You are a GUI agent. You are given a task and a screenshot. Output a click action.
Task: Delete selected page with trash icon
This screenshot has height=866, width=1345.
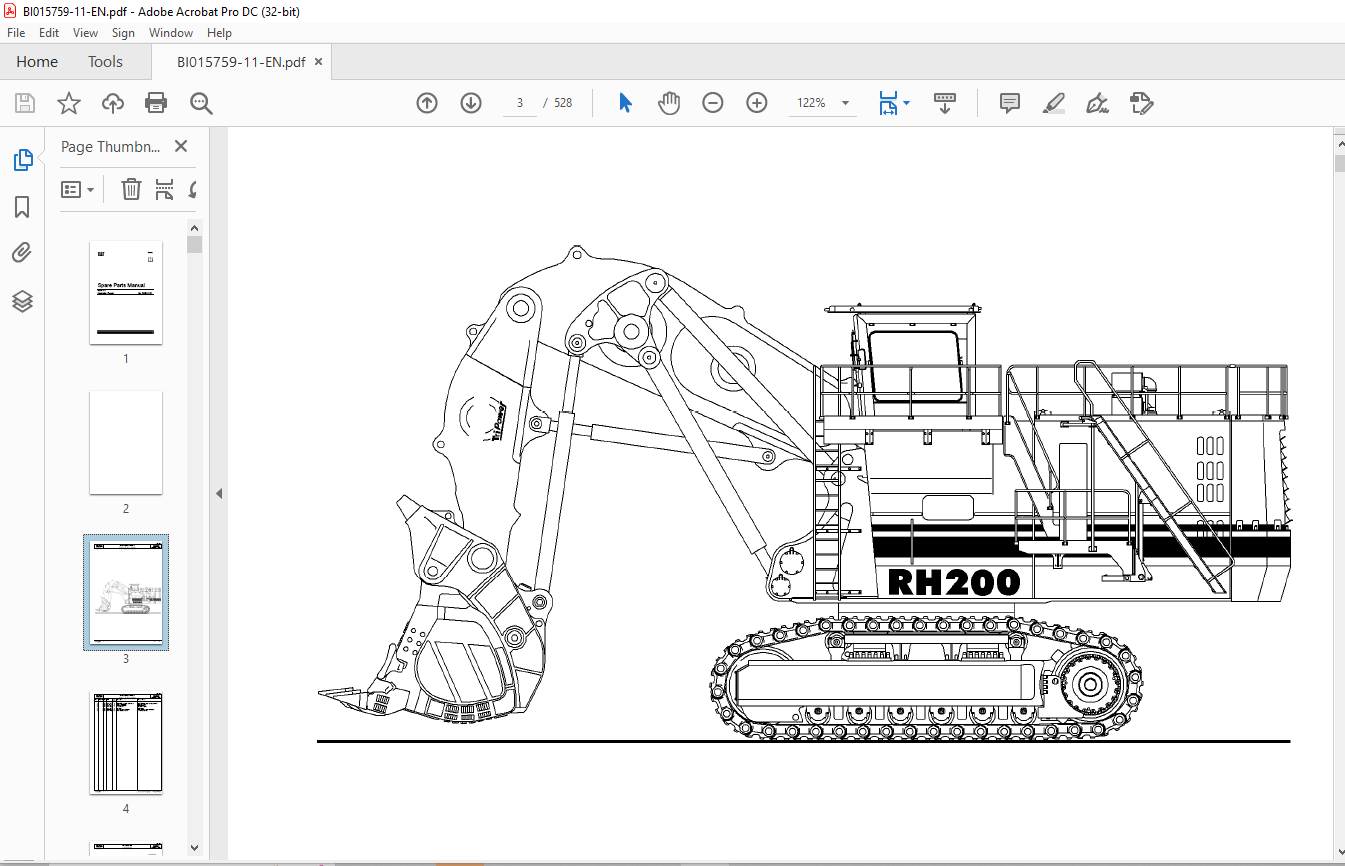tap(131, 189)
